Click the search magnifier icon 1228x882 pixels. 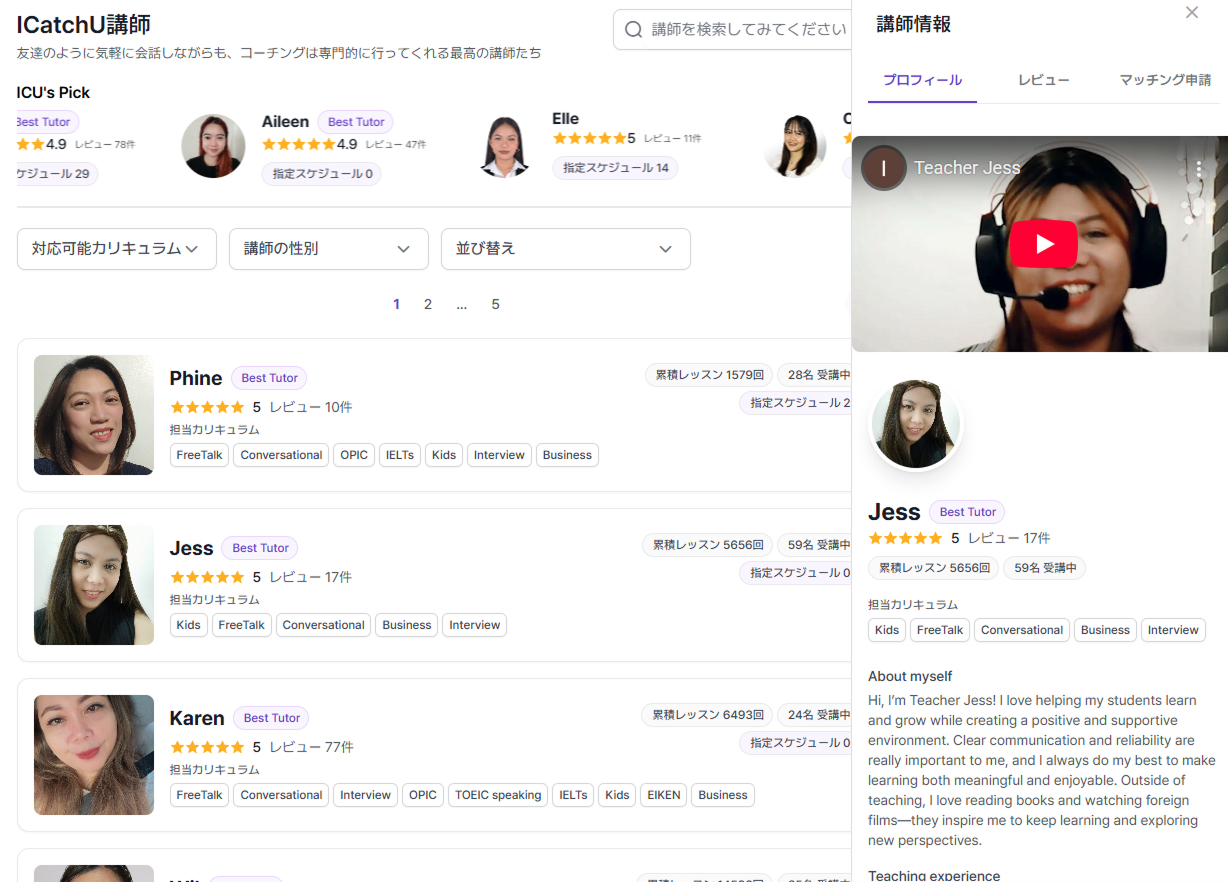click(633, 30)
